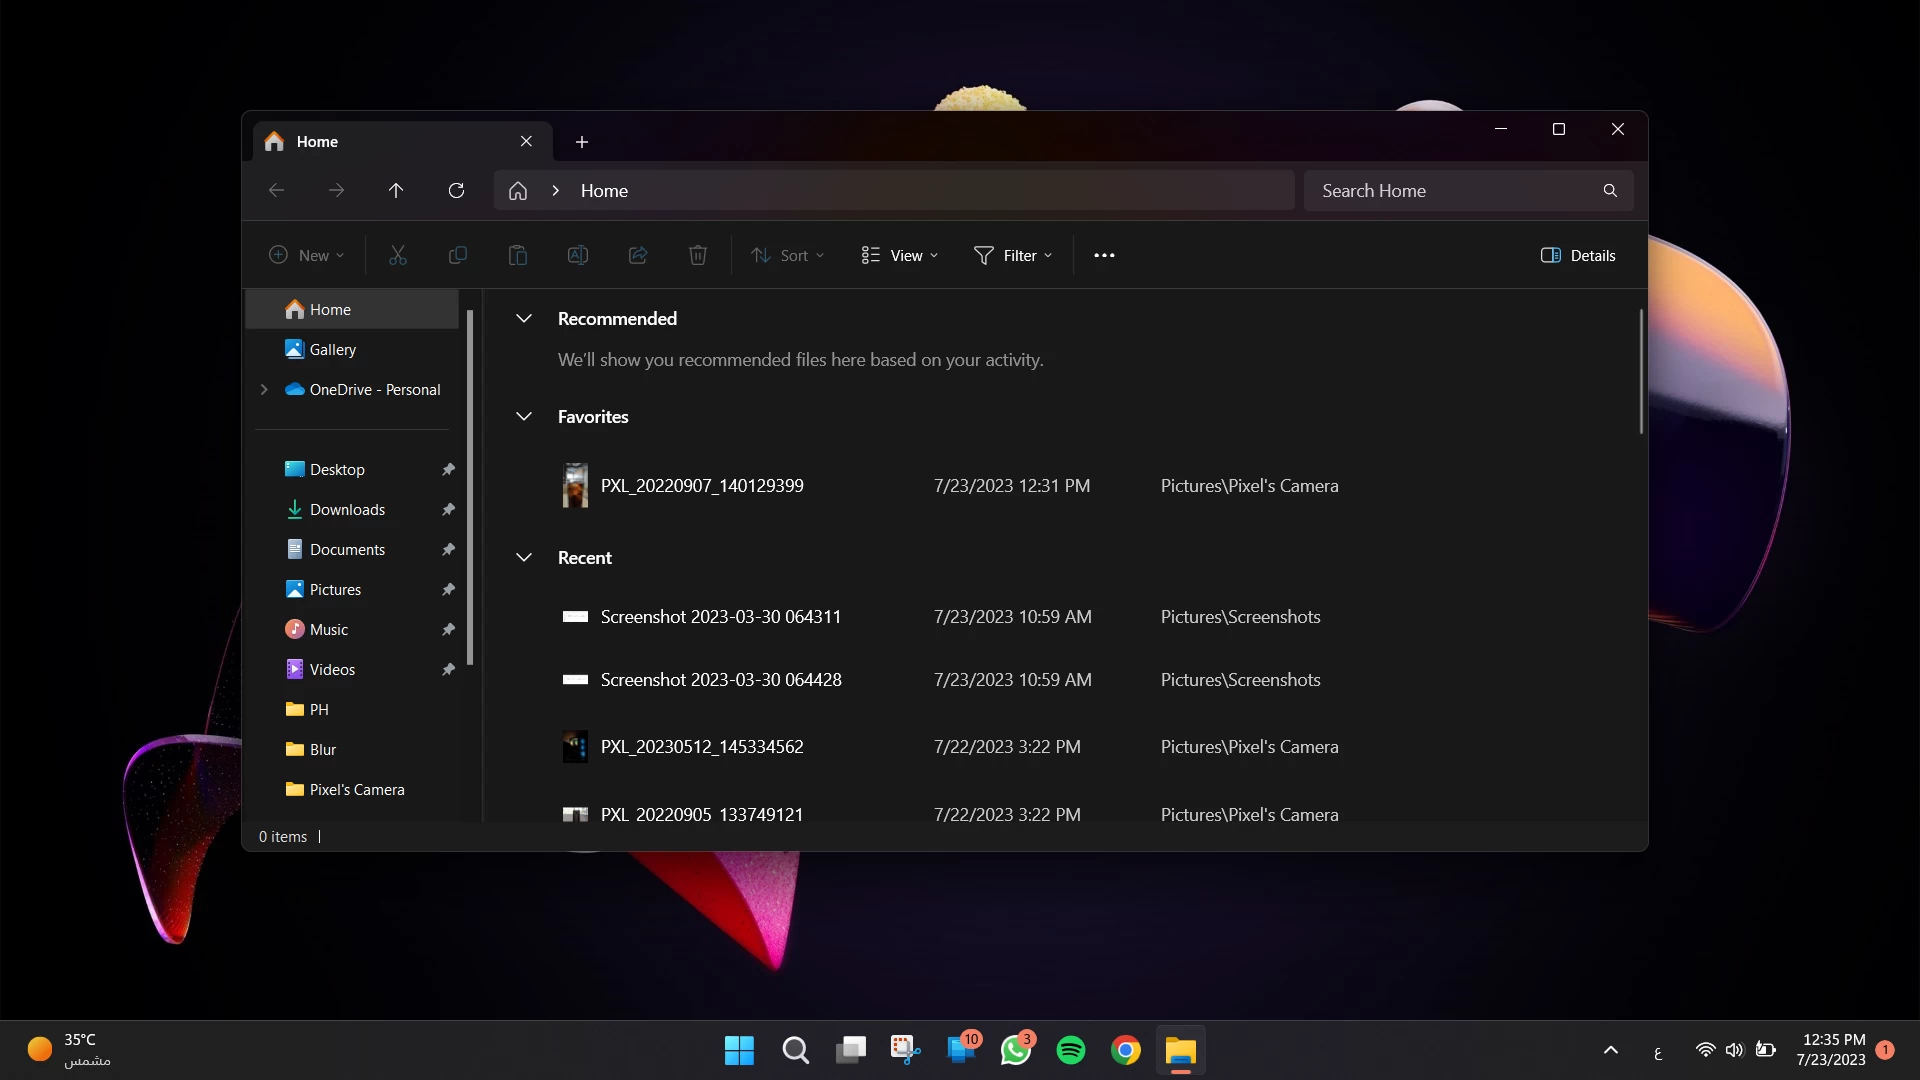Open the Filter dropdown menu

[1013, 255]
